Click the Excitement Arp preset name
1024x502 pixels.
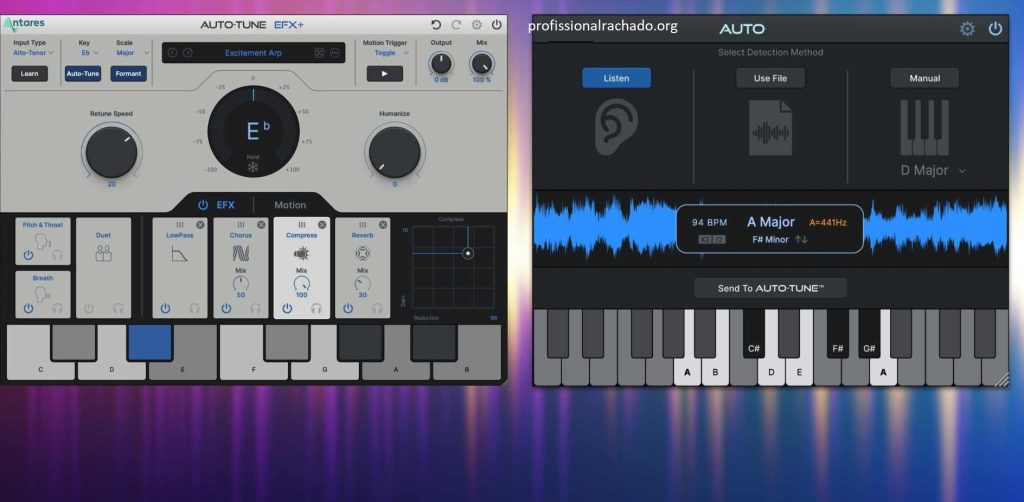253,53
